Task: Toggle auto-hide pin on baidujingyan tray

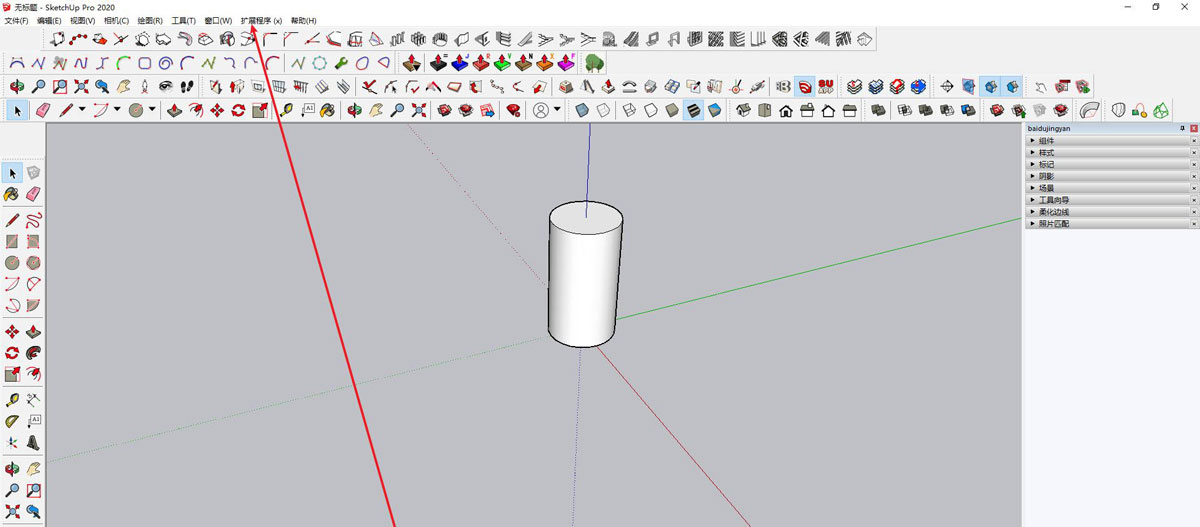Action: click(1182, 128)
